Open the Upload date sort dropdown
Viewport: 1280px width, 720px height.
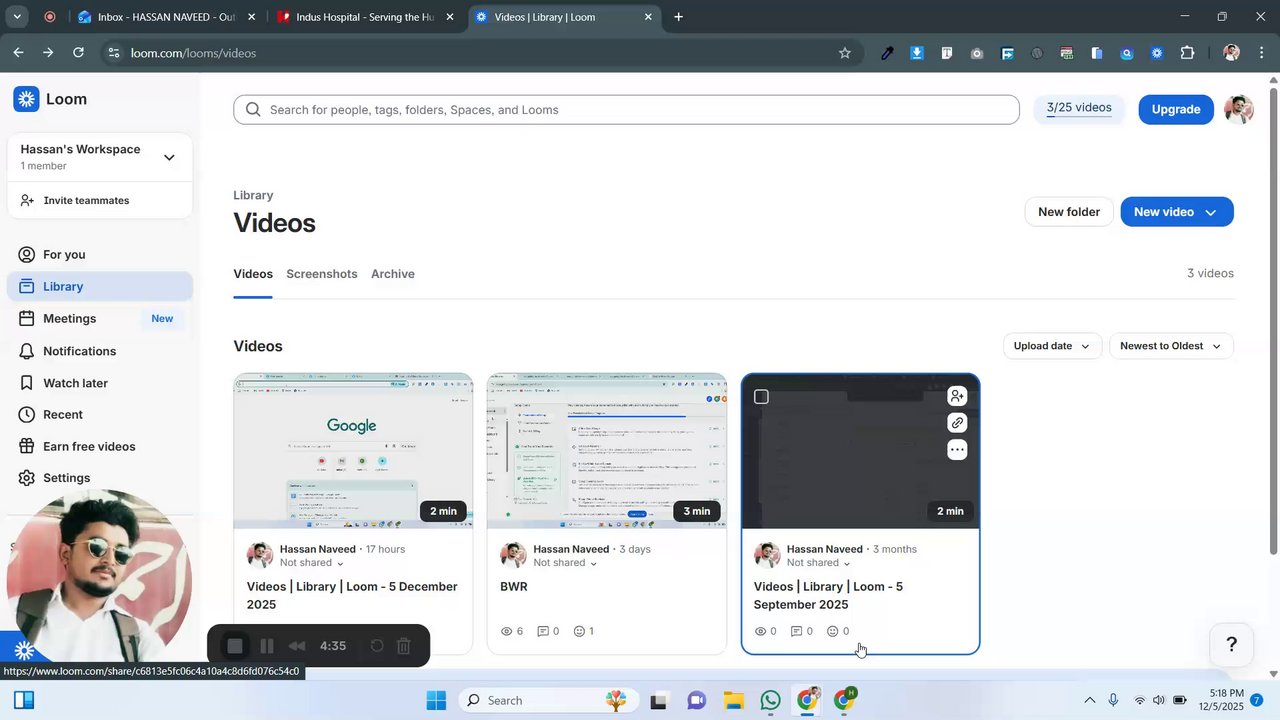coord(1052,346)
